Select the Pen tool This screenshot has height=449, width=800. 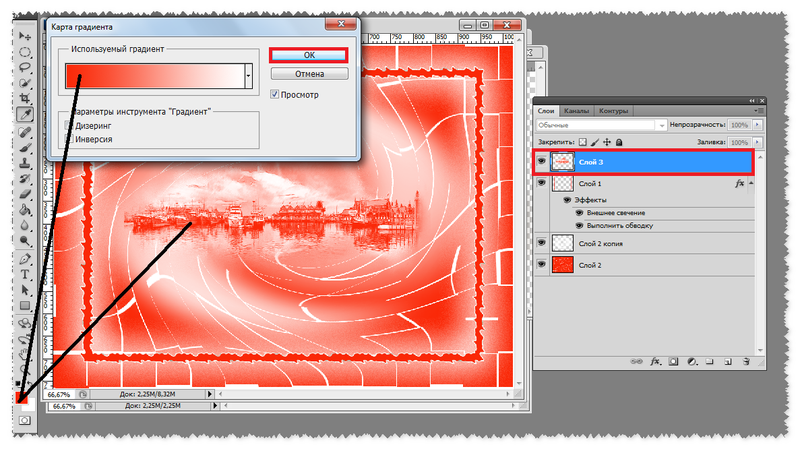(x=24, y=259)
